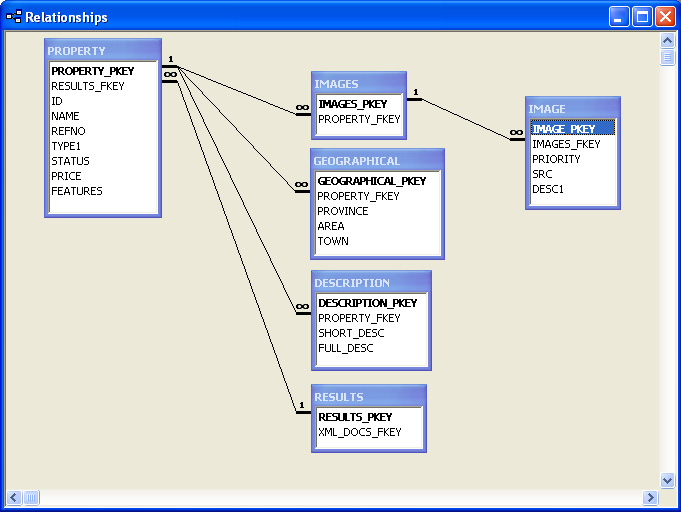Select the DESCRIPTION table title bar
The height and width of the screenshot is (512, 681).
pos(371,283)
